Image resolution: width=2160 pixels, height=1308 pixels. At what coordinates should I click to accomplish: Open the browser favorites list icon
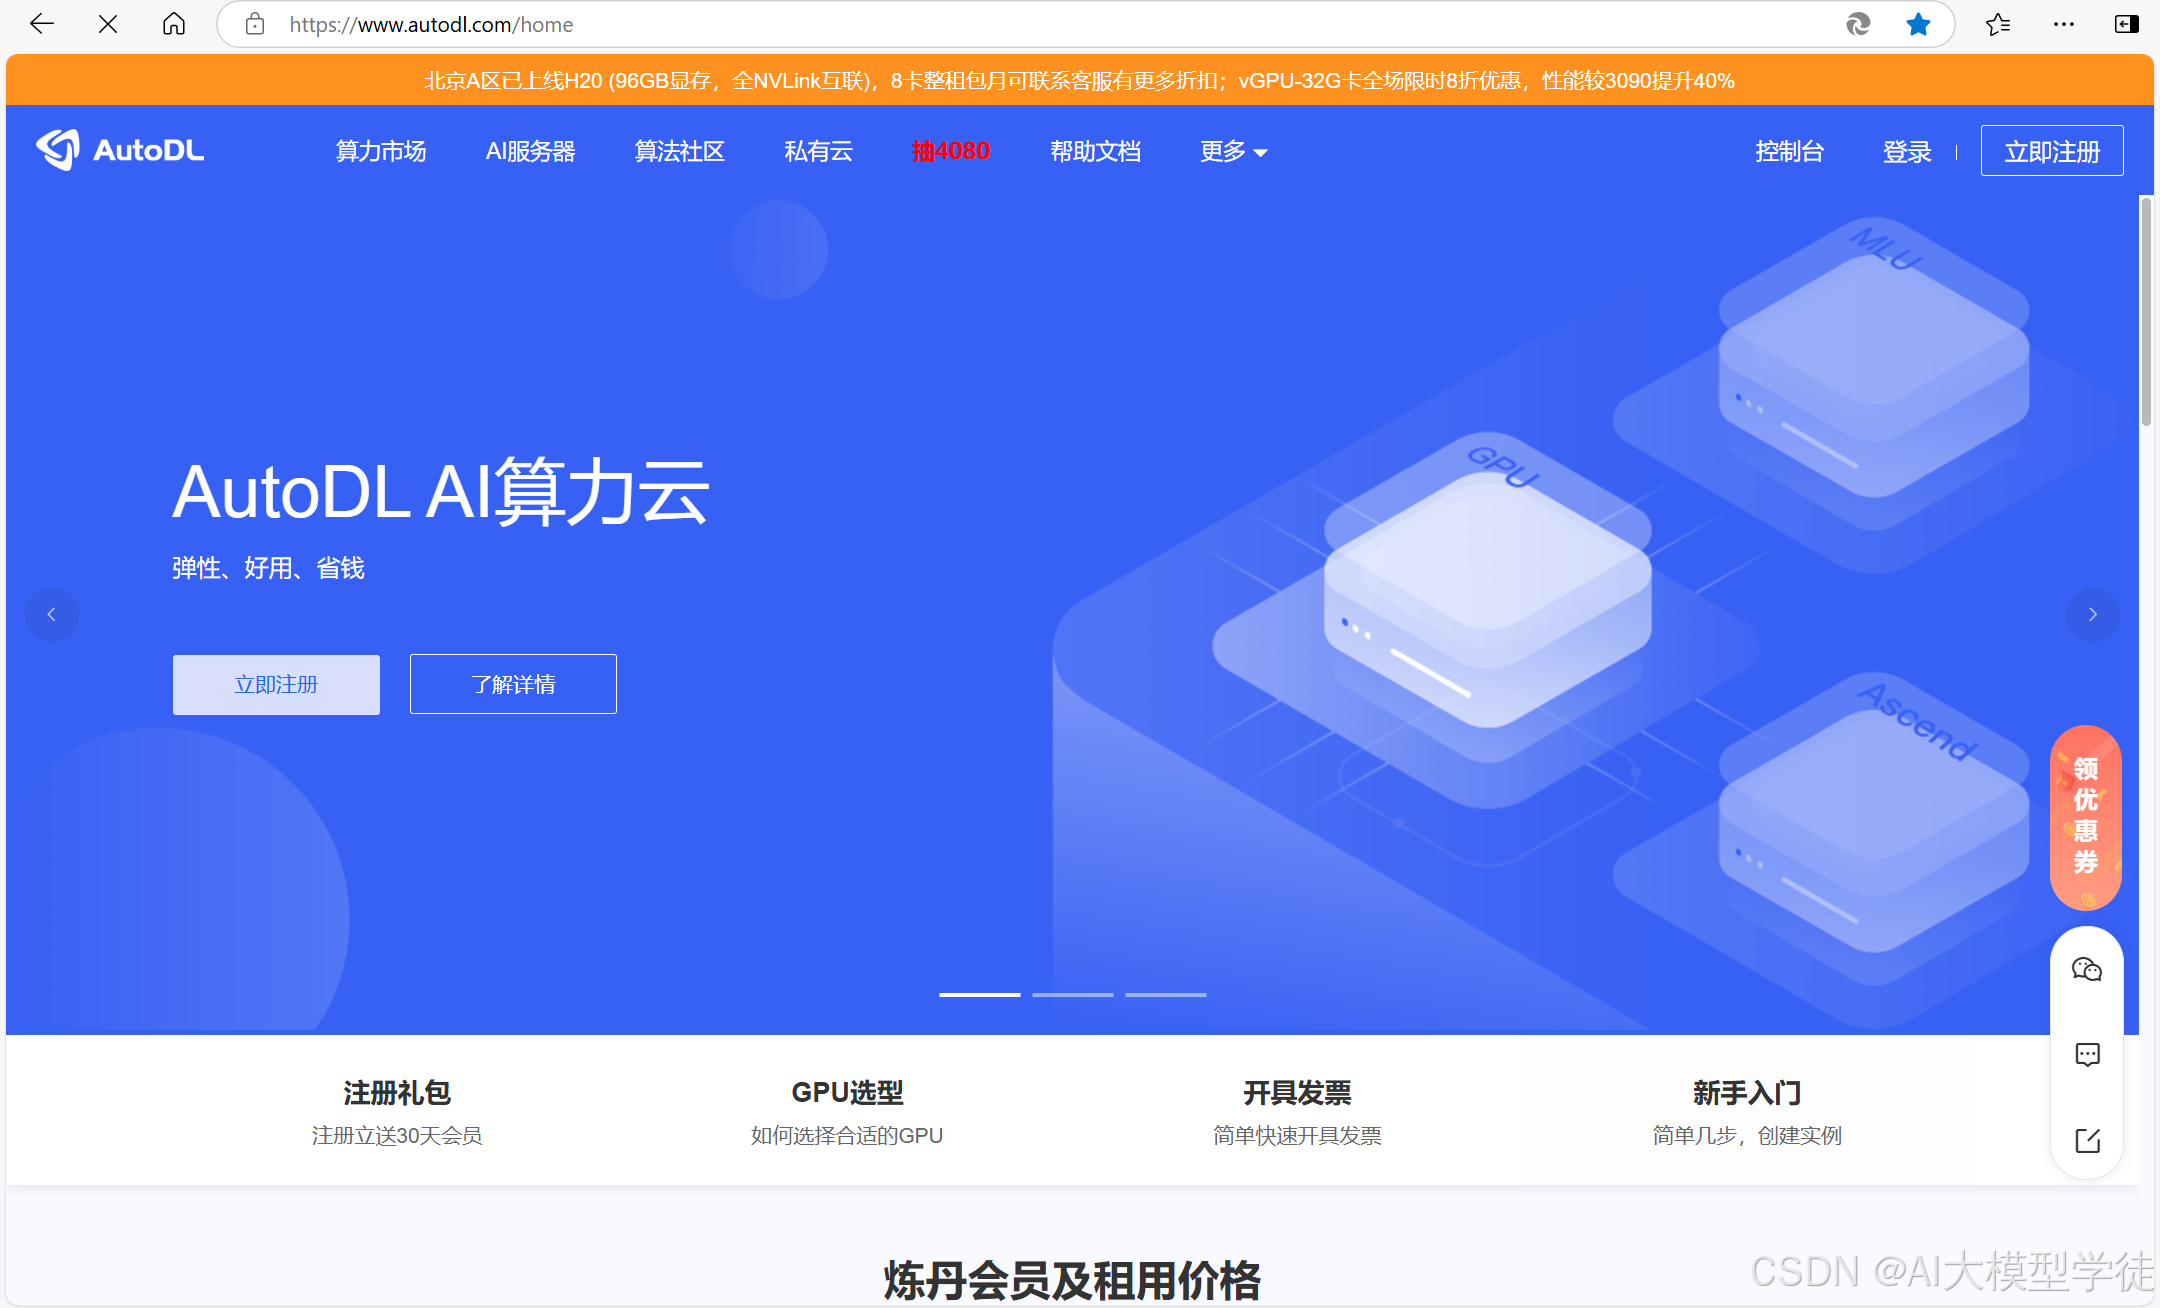[1998, 24]
